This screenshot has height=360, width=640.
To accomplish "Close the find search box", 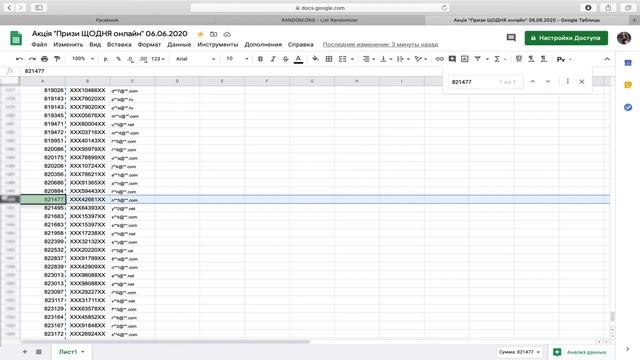I will point(582,82).
